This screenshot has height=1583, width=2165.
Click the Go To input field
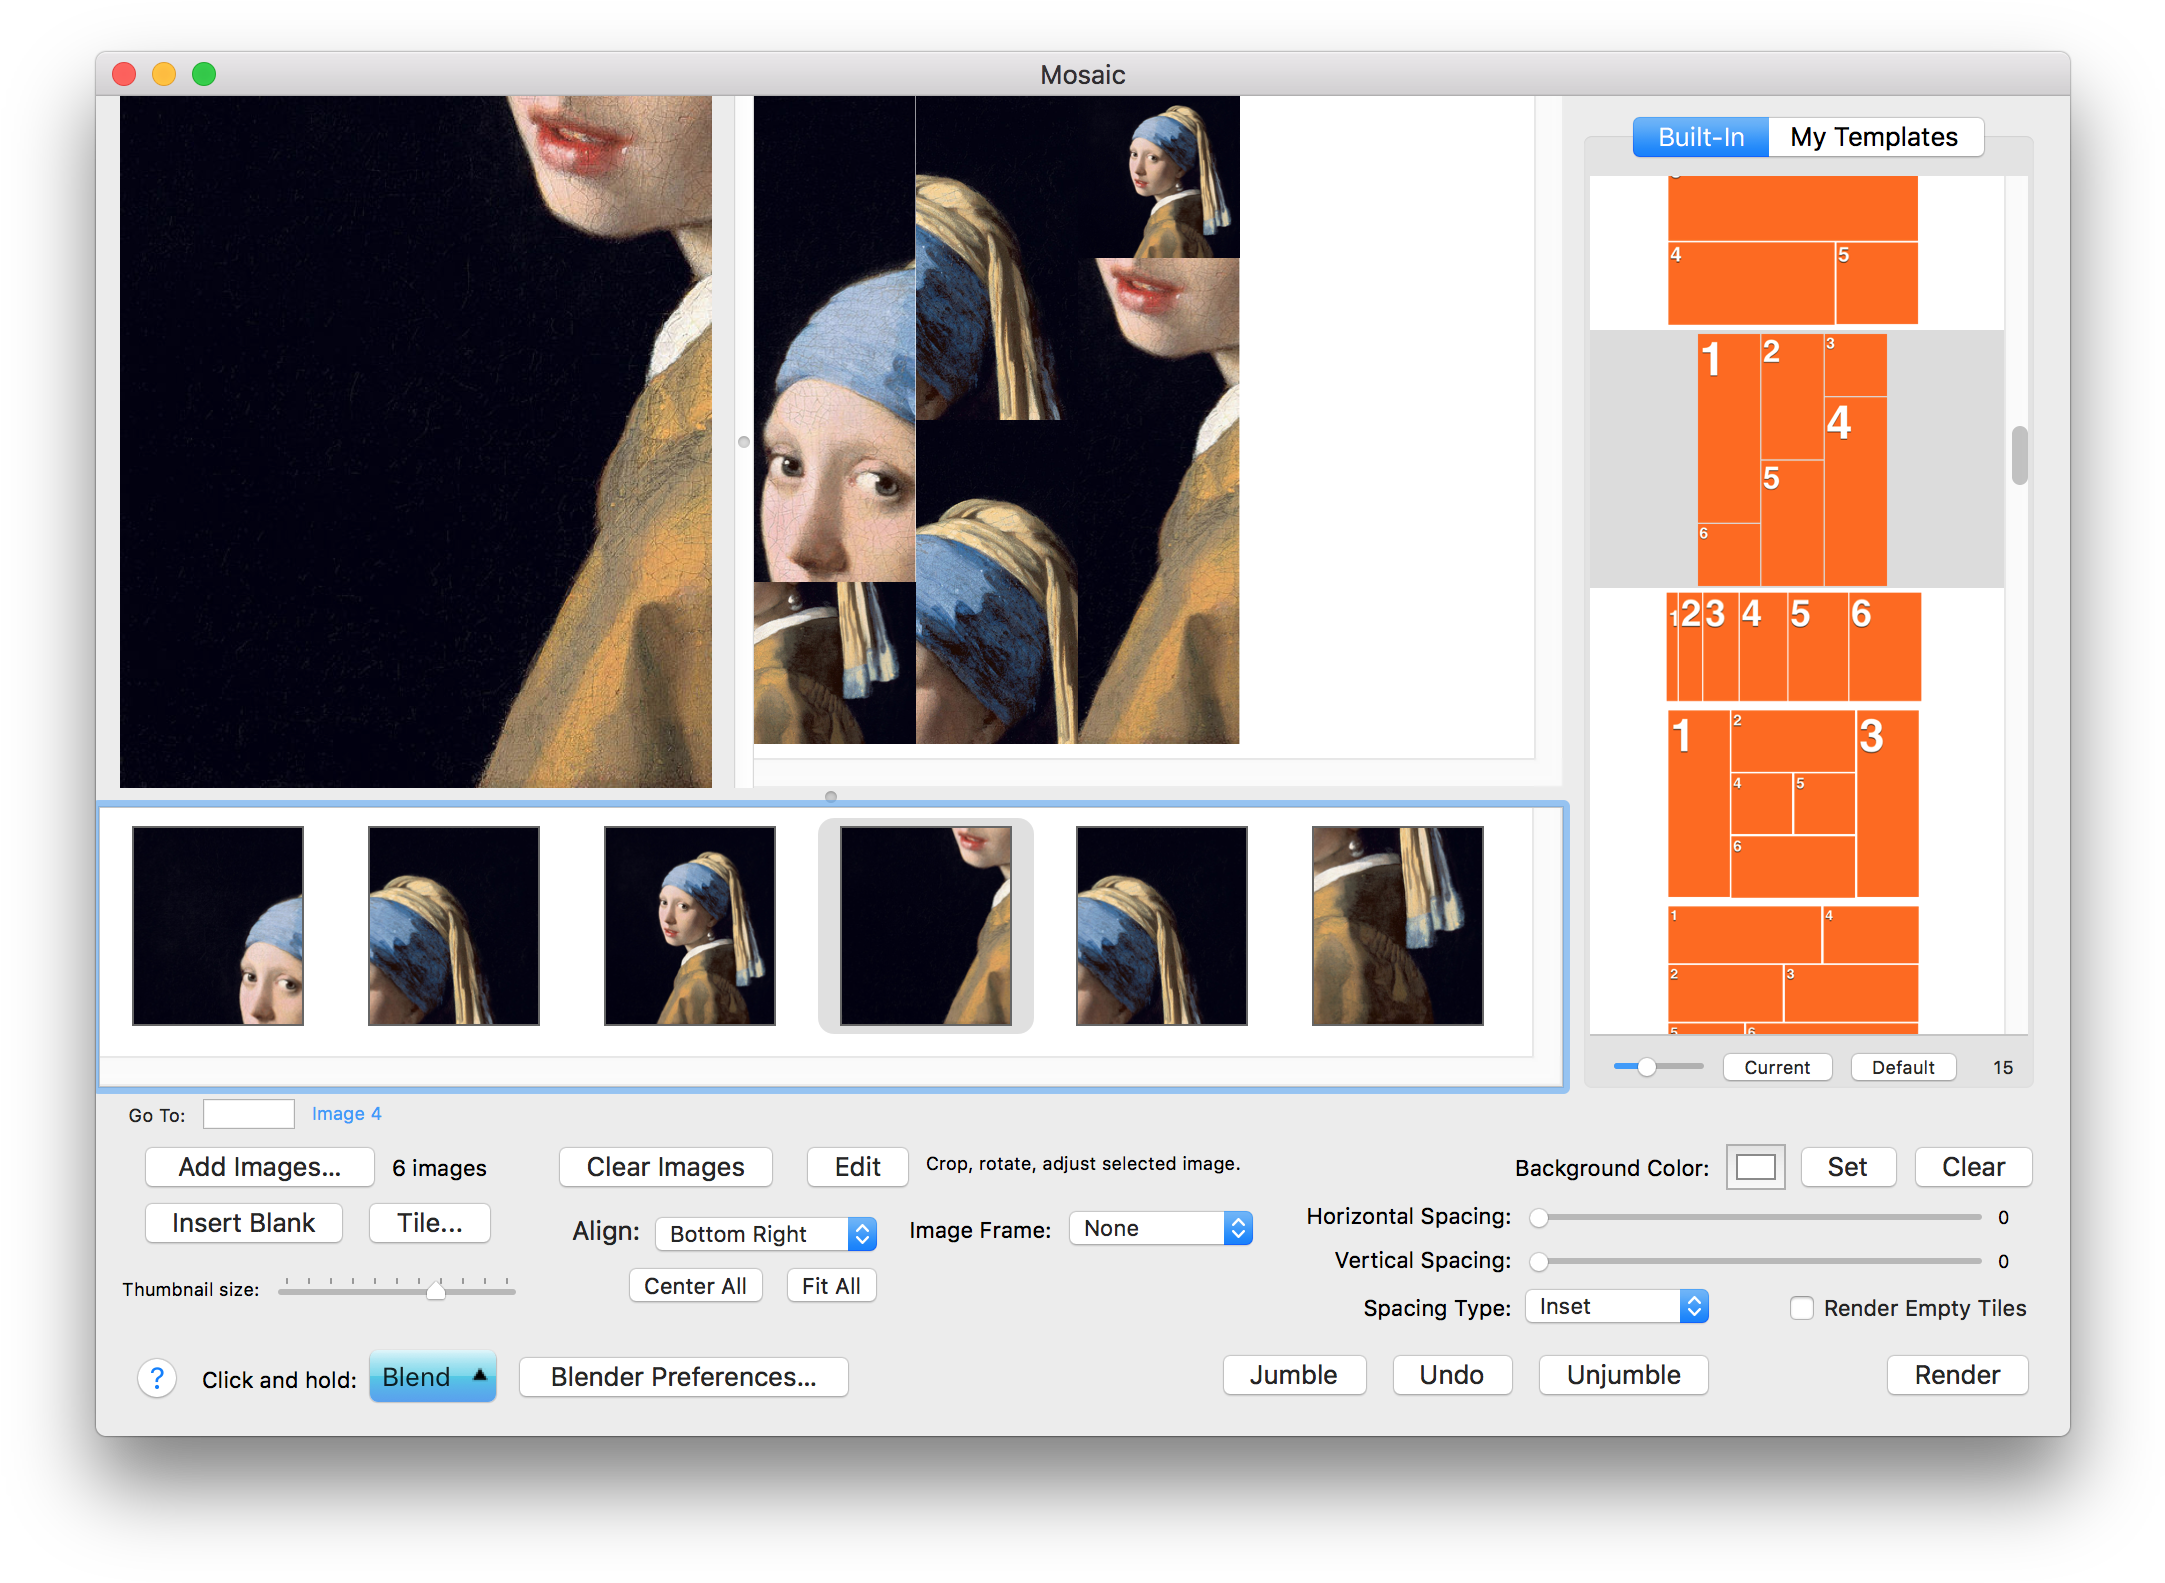coord(249,1114)
